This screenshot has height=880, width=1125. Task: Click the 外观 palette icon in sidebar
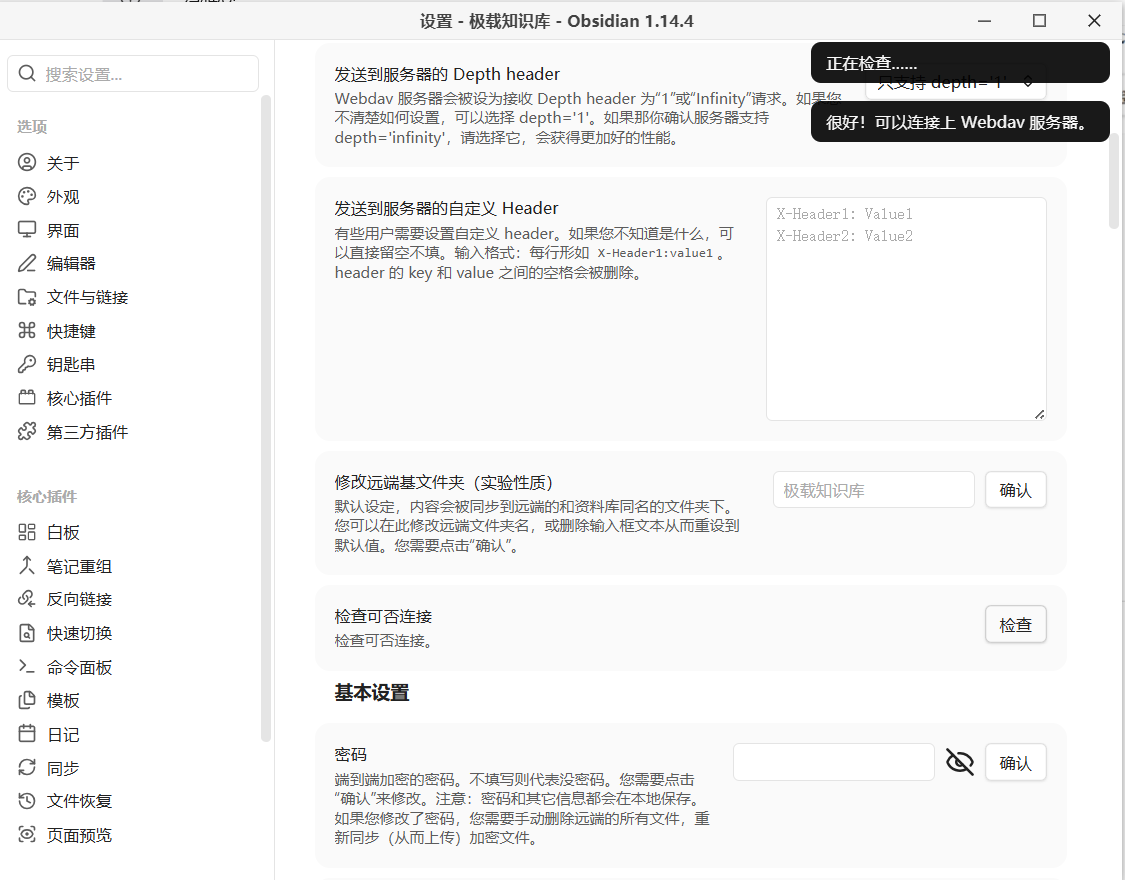pyautogui.click(x=27, y=197)
